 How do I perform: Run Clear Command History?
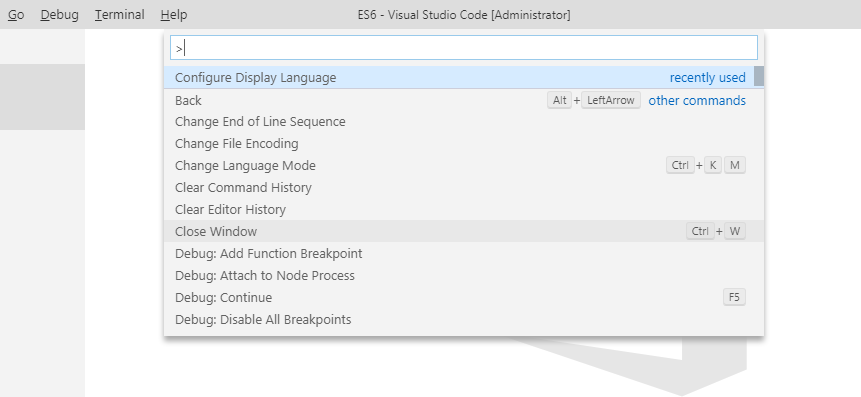(463, 188)
